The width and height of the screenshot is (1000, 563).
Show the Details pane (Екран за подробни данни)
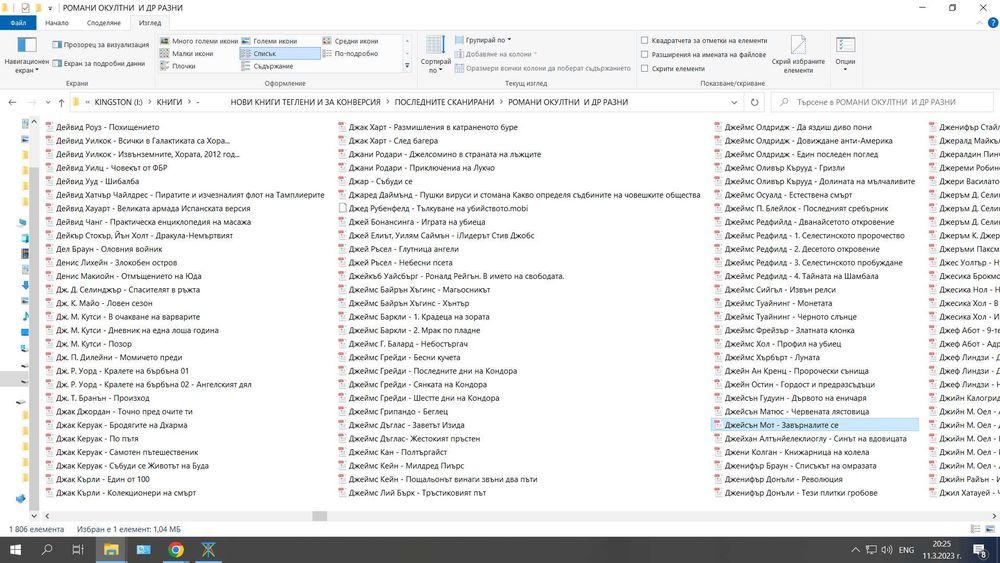tap(98, 63)
